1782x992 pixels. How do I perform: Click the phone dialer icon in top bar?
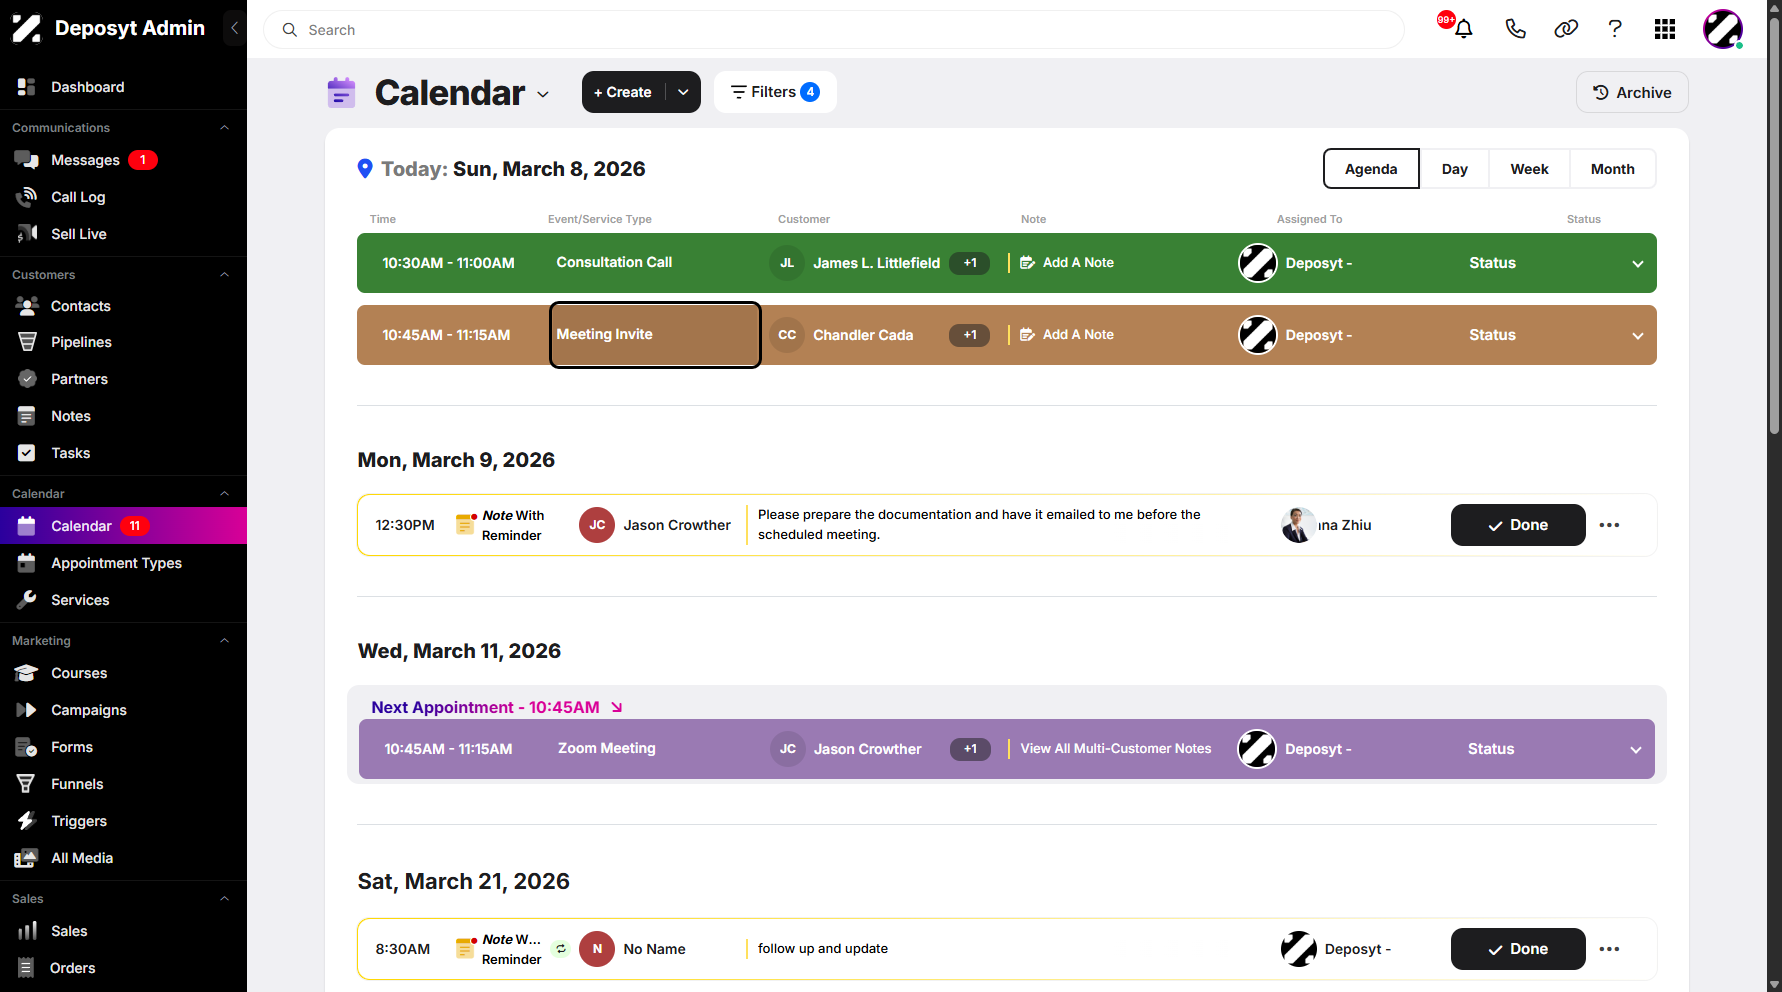tap(1515, 29)
